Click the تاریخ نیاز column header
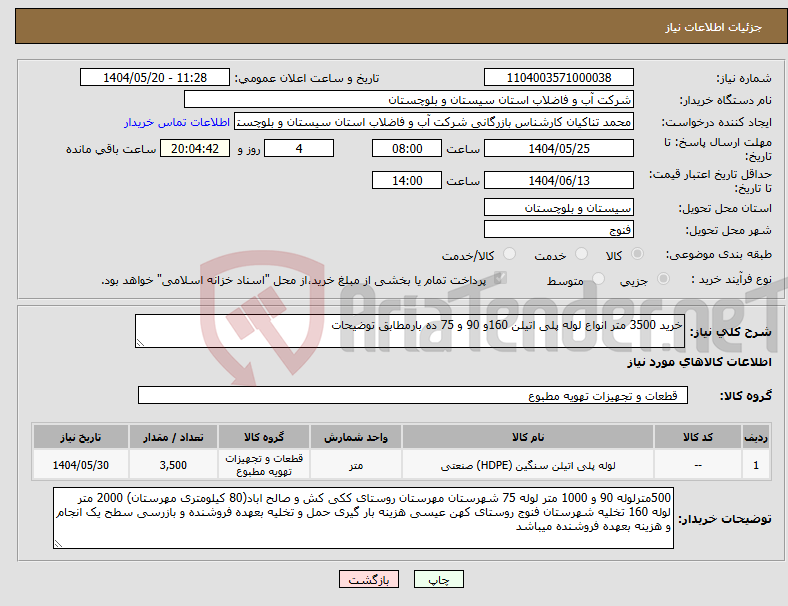This screenshot has width=788, height=606. click(x=81, y=437)
